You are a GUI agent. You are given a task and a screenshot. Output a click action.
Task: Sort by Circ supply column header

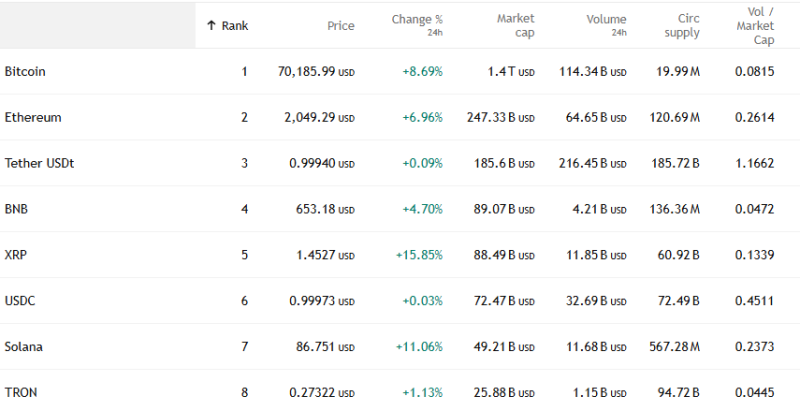682,25
